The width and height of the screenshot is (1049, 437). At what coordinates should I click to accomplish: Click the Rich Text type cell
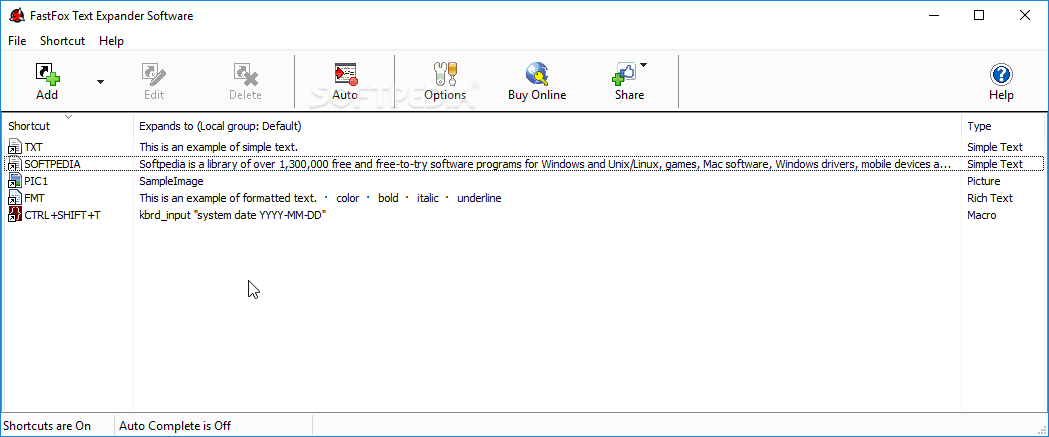click(x=990, y=198)
